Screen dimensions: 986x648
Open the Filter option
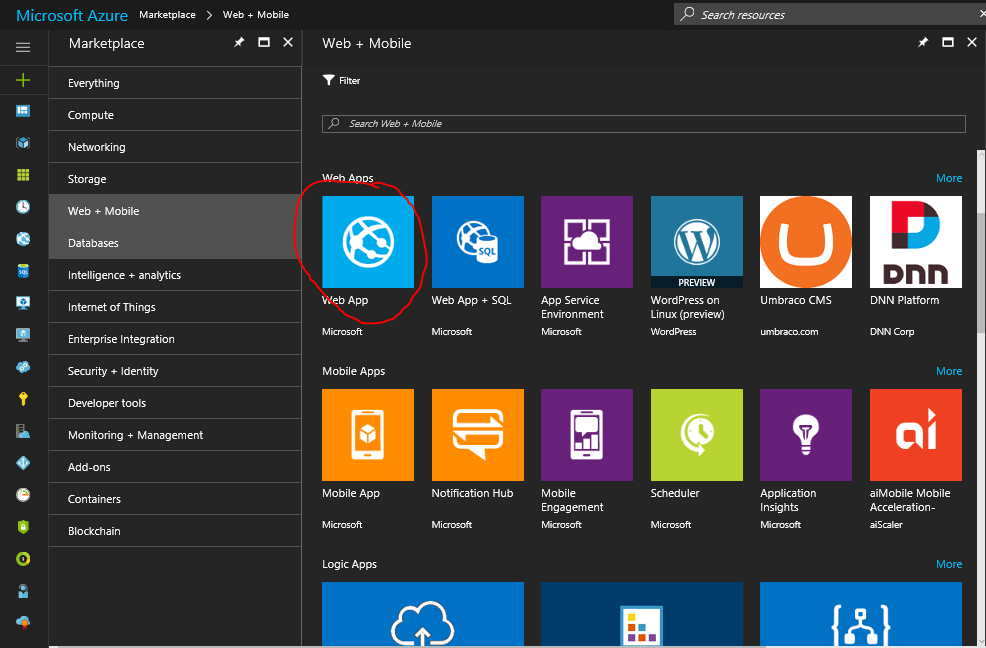pos(341,80)
